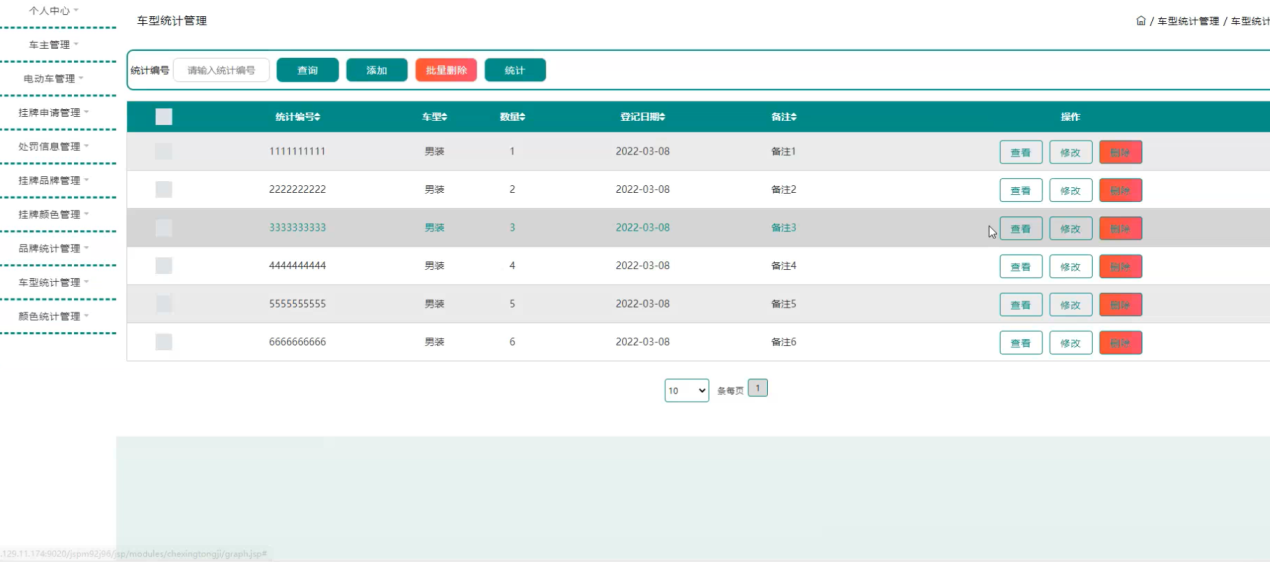1270x562 pixels.
Task: Sort table by 车型 column arrows
Action: (x=445, y=117)
